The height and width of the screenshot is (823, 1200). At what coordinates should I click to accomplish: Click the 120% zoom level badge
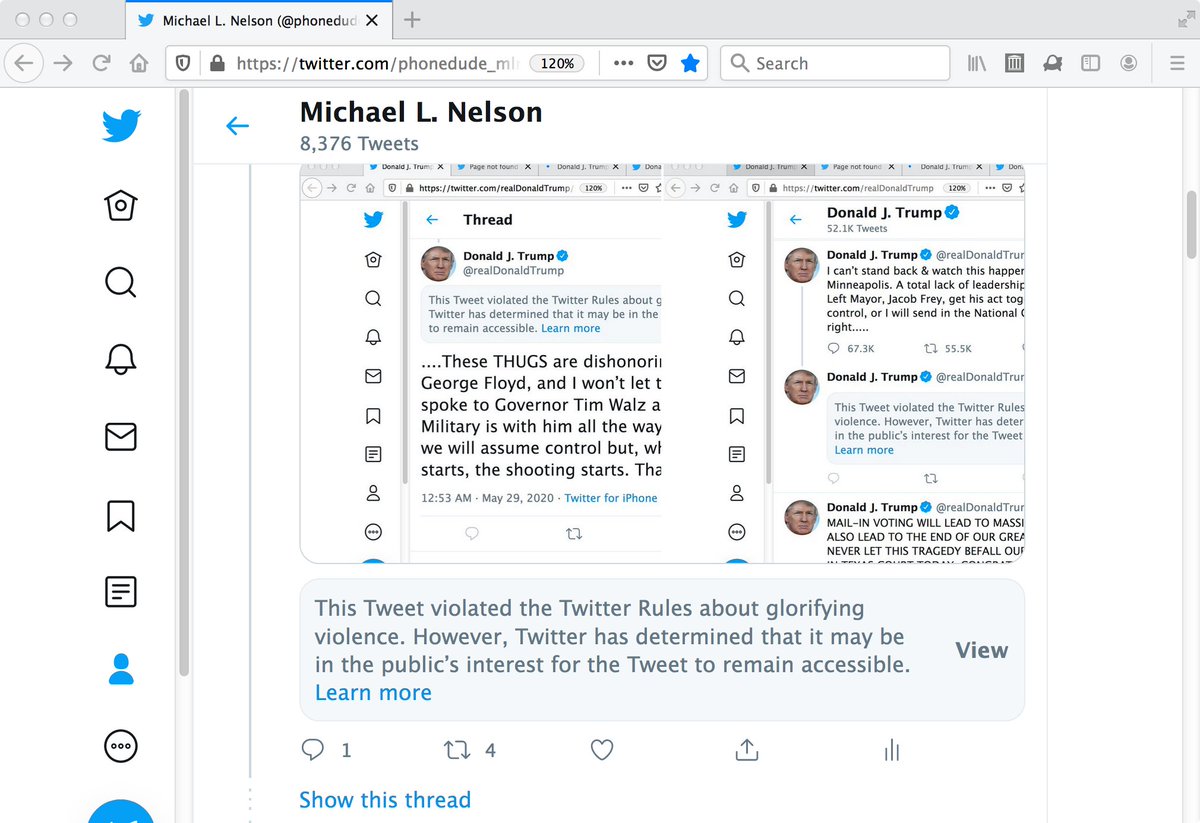(557, 63)
